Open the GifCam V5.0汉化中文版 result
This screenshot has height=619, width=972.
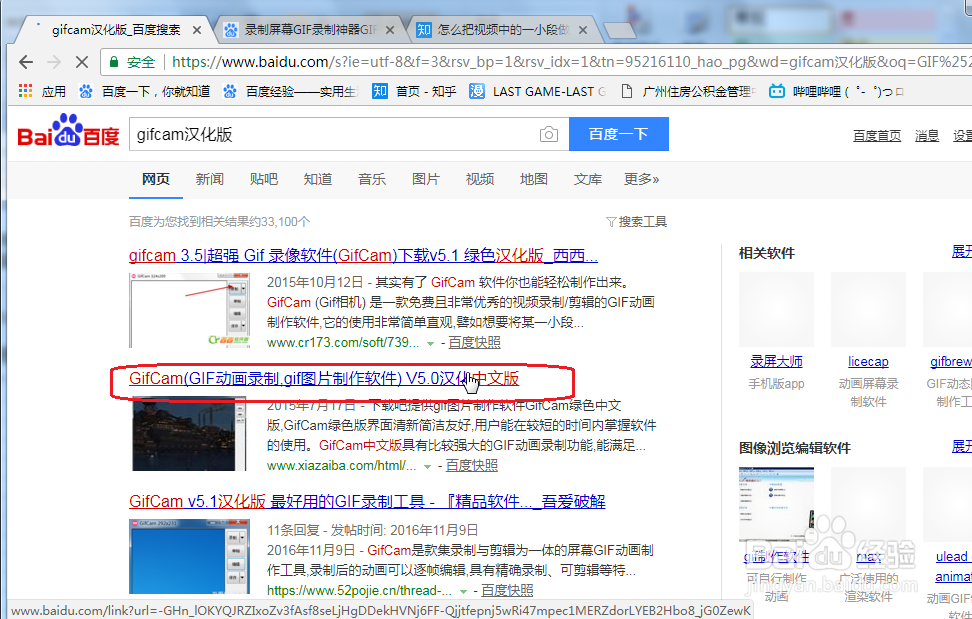coord(324,379)
